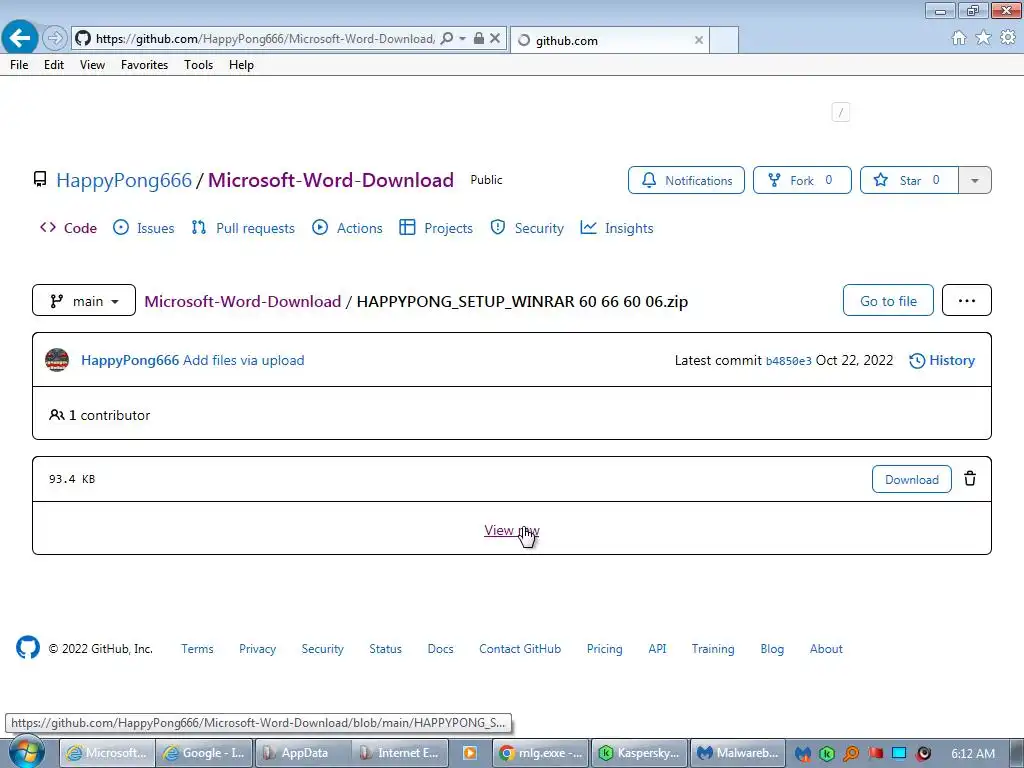Select the github.com browser tab
Screen dimensions: 1024x768
609,40
